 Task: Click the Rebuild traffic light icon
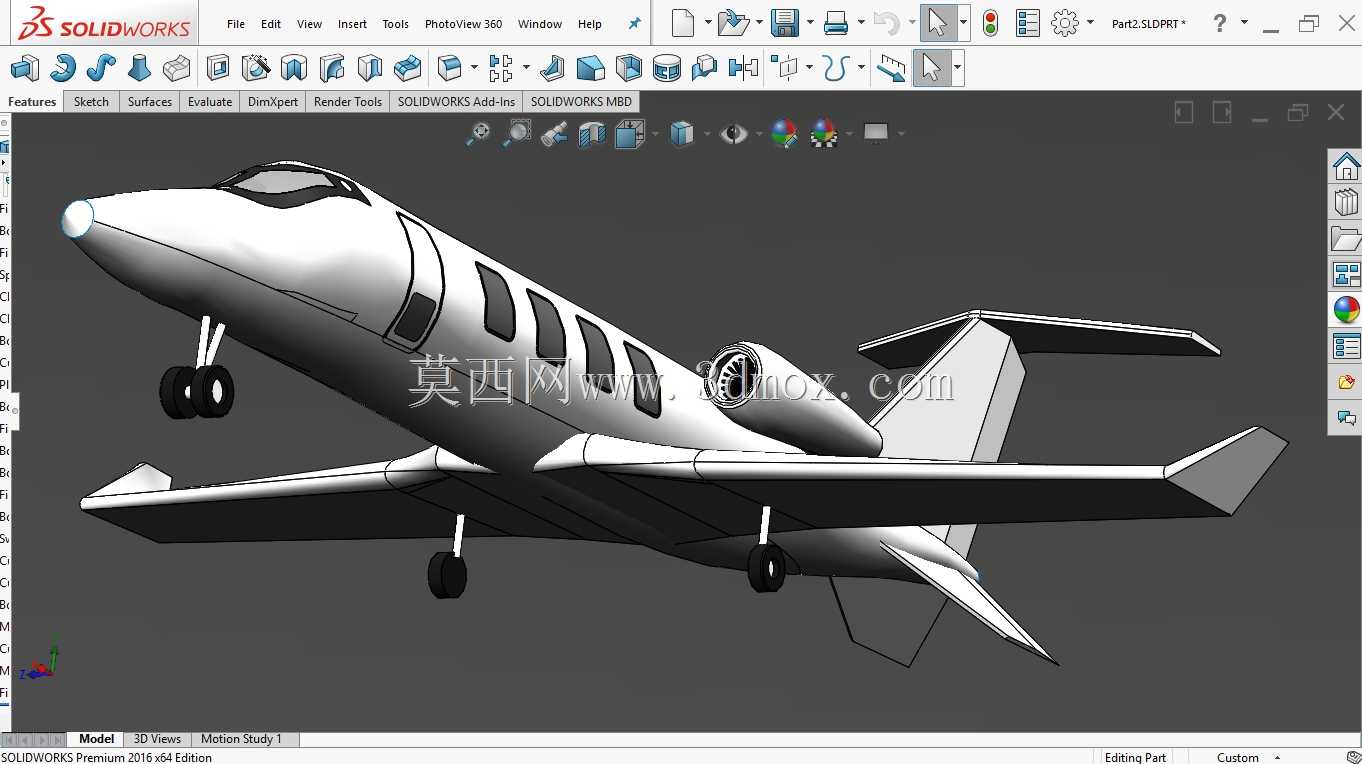990,23
